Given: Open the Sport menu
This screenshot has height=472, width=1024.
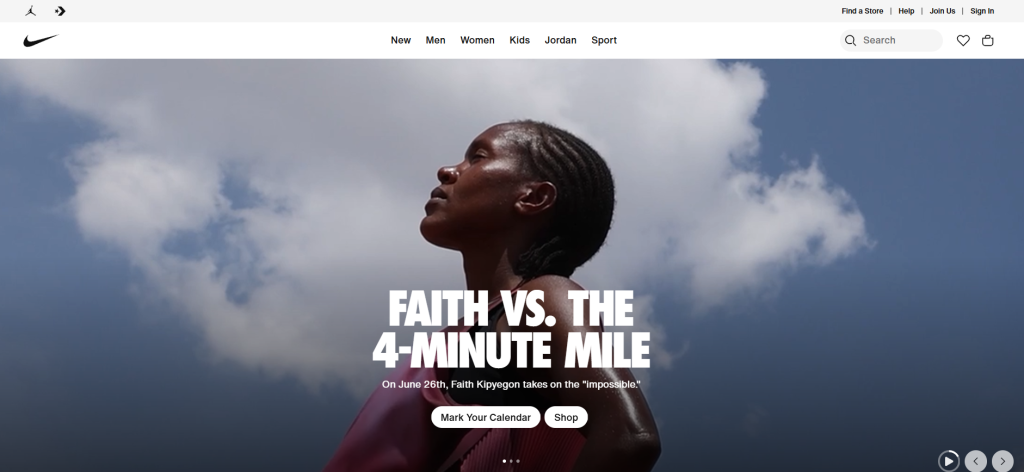Looking at the screenshot, I should point(604,40).
